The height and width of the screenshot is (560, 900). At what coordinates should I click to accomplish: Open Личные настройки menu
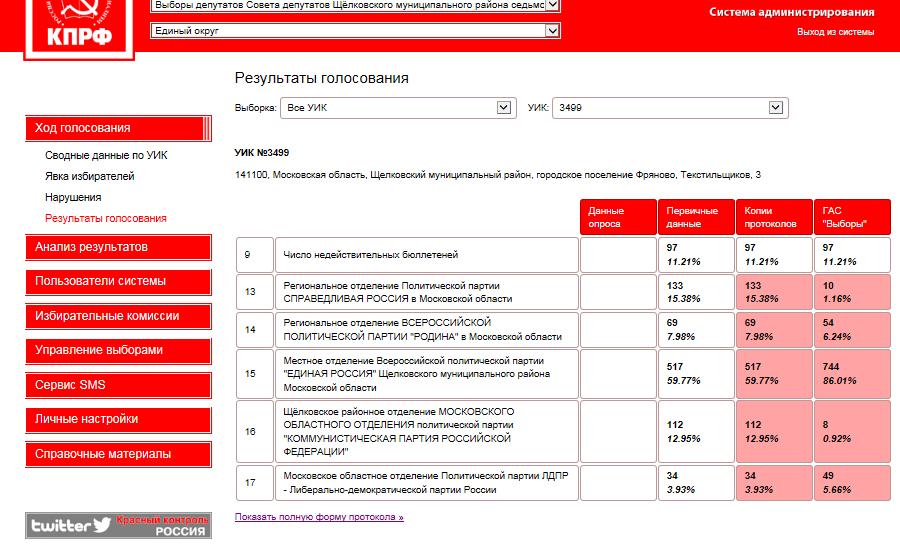118,419
